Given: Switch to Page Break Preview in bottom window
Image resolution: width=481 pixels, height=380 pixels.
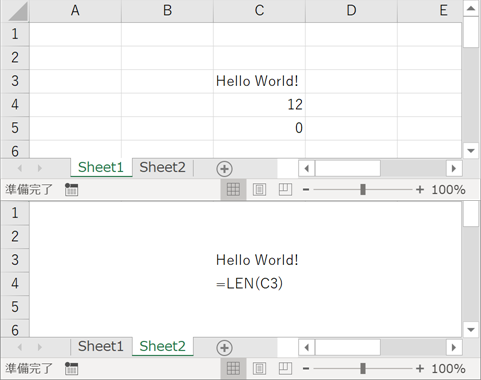Looking at the screenshot, I should pos(285,369).
